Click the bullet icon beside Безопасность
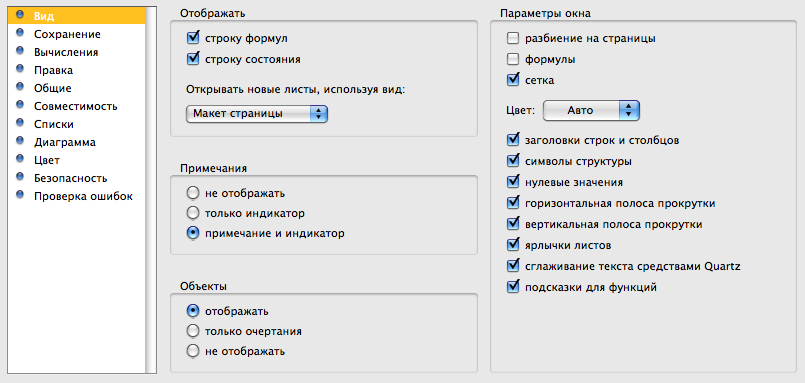Viewport: 805px width, 383px height. (20, 177)
